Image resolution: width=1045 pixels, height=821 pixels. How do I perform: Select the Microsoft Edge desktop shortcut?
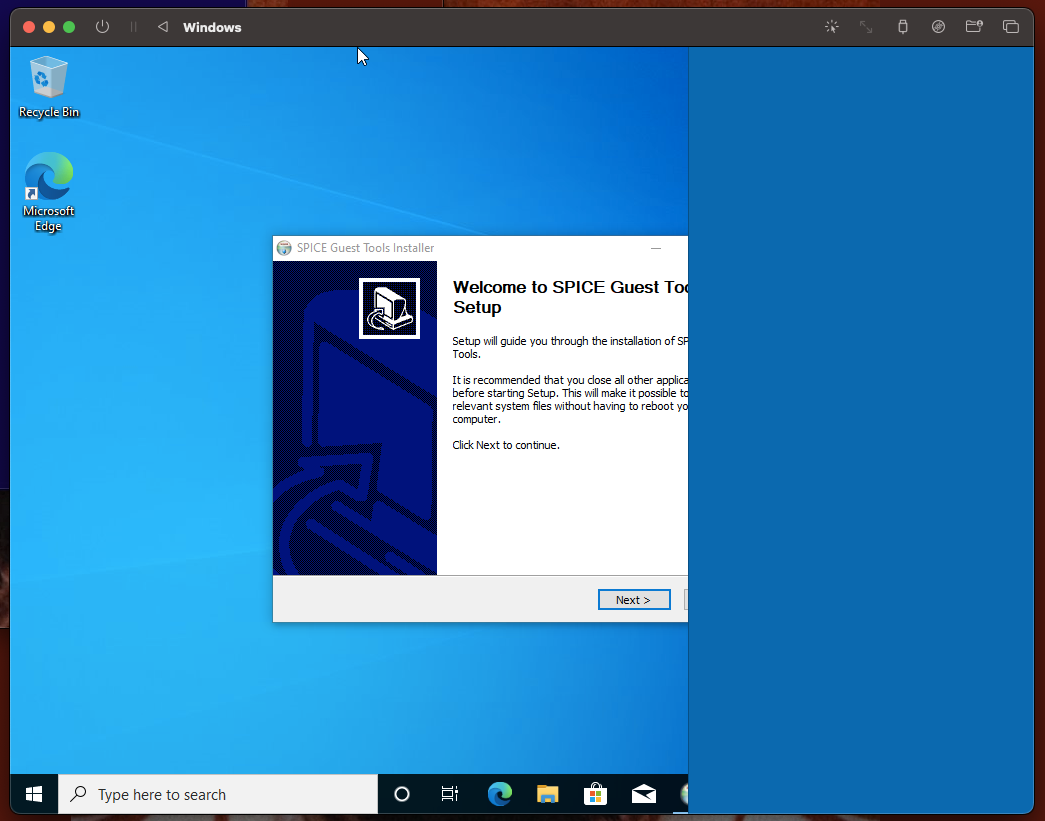(49, 192)
